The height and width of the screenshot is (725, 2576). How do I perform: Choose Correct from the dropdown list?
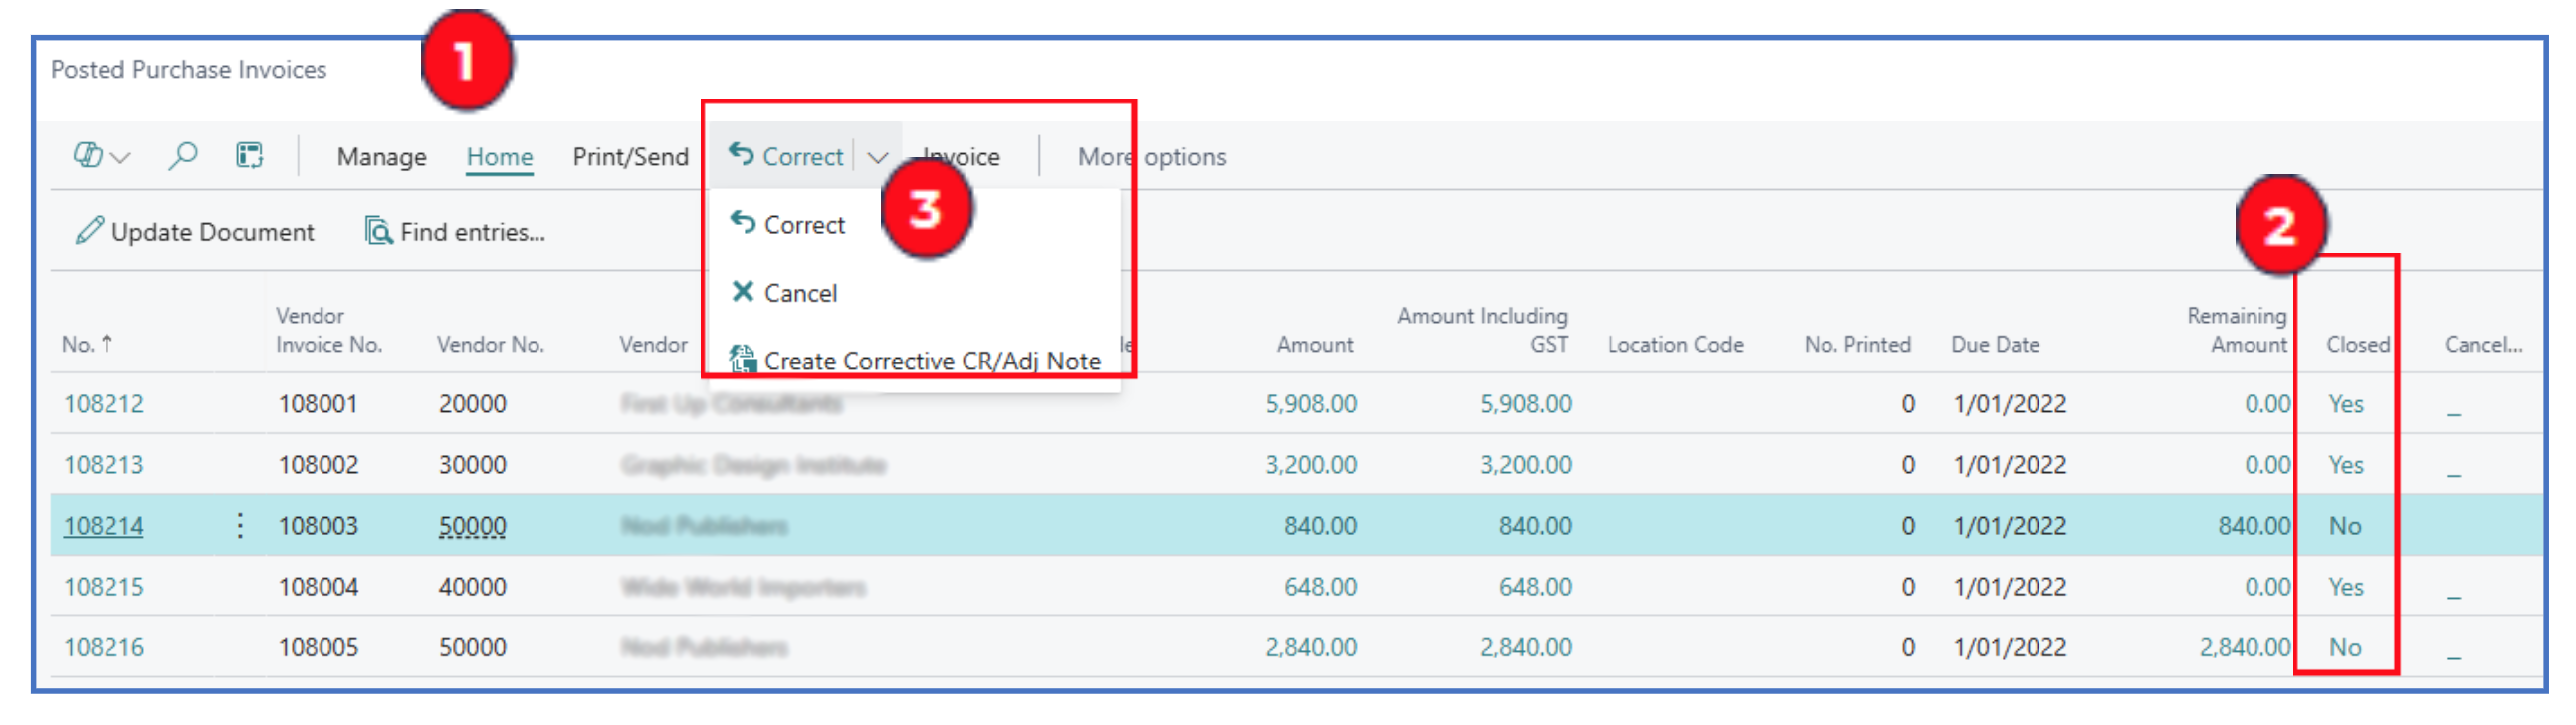803,225
